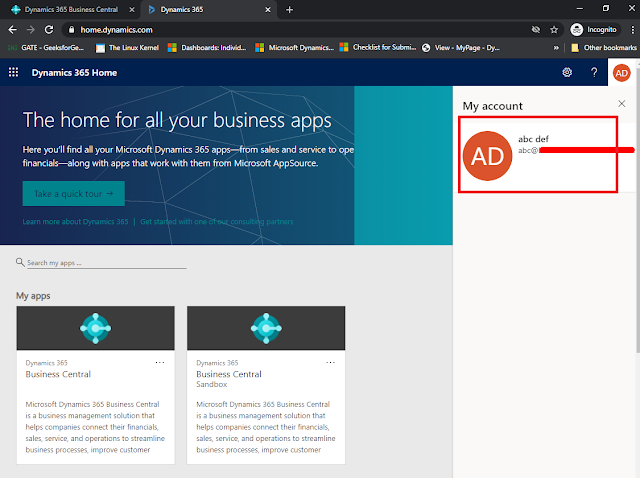Click the page vertical scrollbar
The image size is (640, 478).
point(638,208)
